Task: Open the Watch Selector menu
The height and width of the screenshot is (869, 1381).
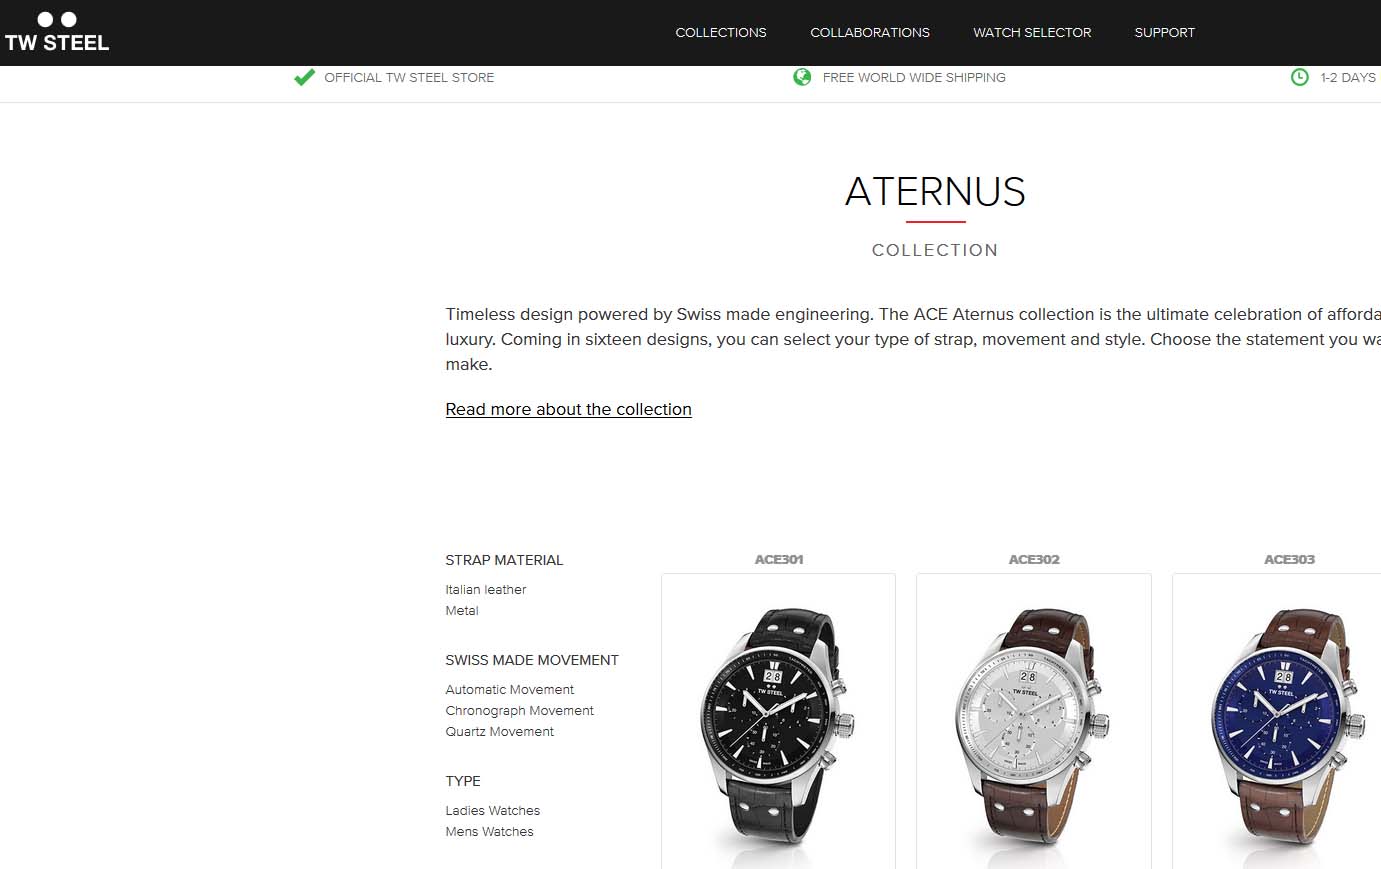Action: (1032, 32)
